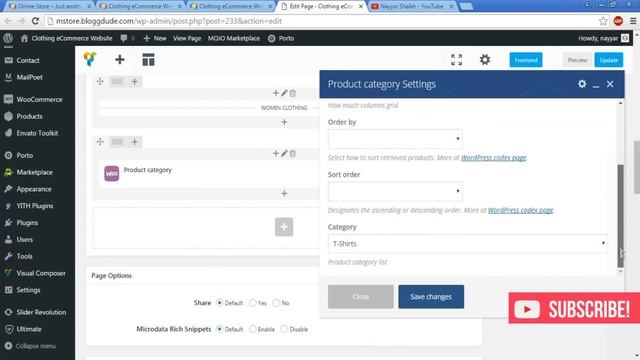This screenshot has height=360, width=640.
Task: Select Share Default radio button
Action: [220, 303]
